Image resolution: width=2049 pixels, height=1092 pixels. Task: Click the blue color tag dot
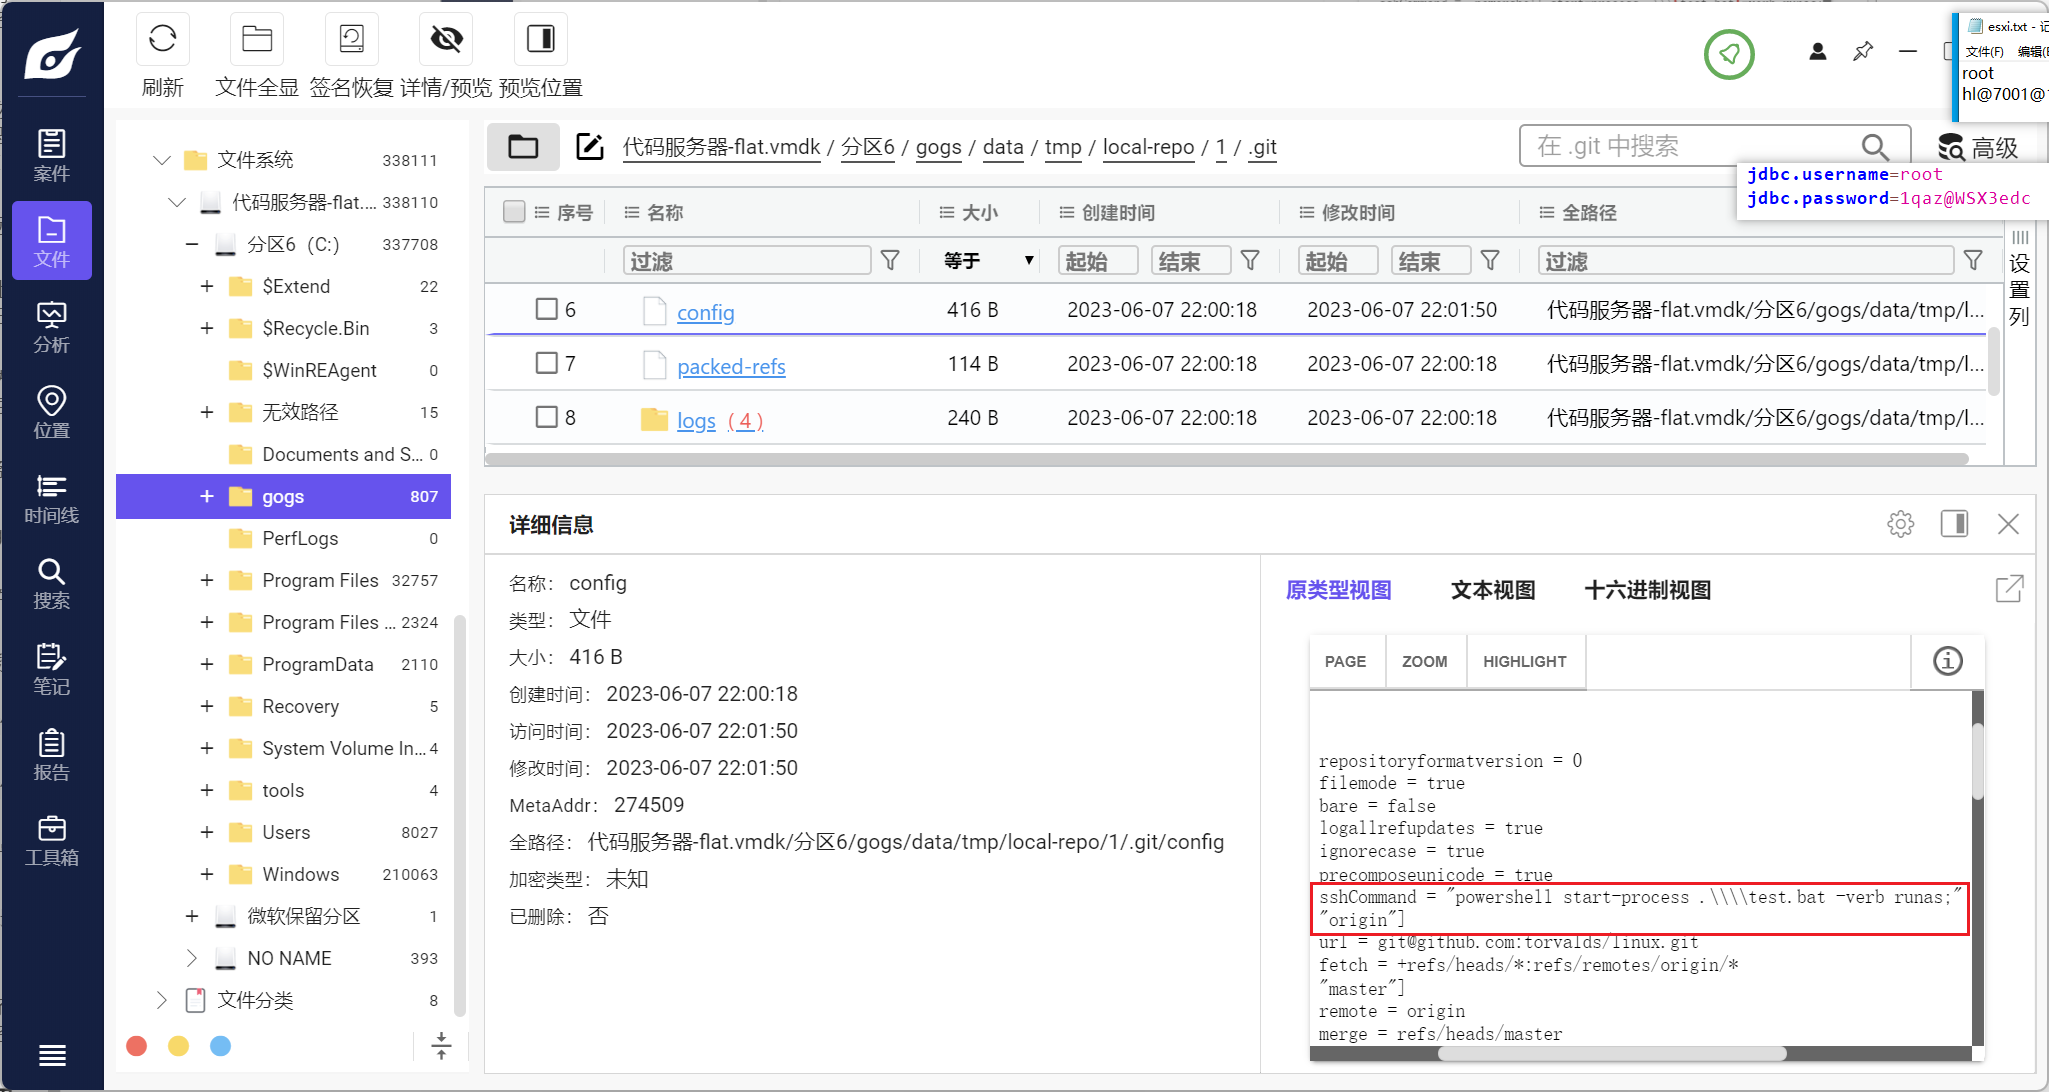click(221, 1046)
